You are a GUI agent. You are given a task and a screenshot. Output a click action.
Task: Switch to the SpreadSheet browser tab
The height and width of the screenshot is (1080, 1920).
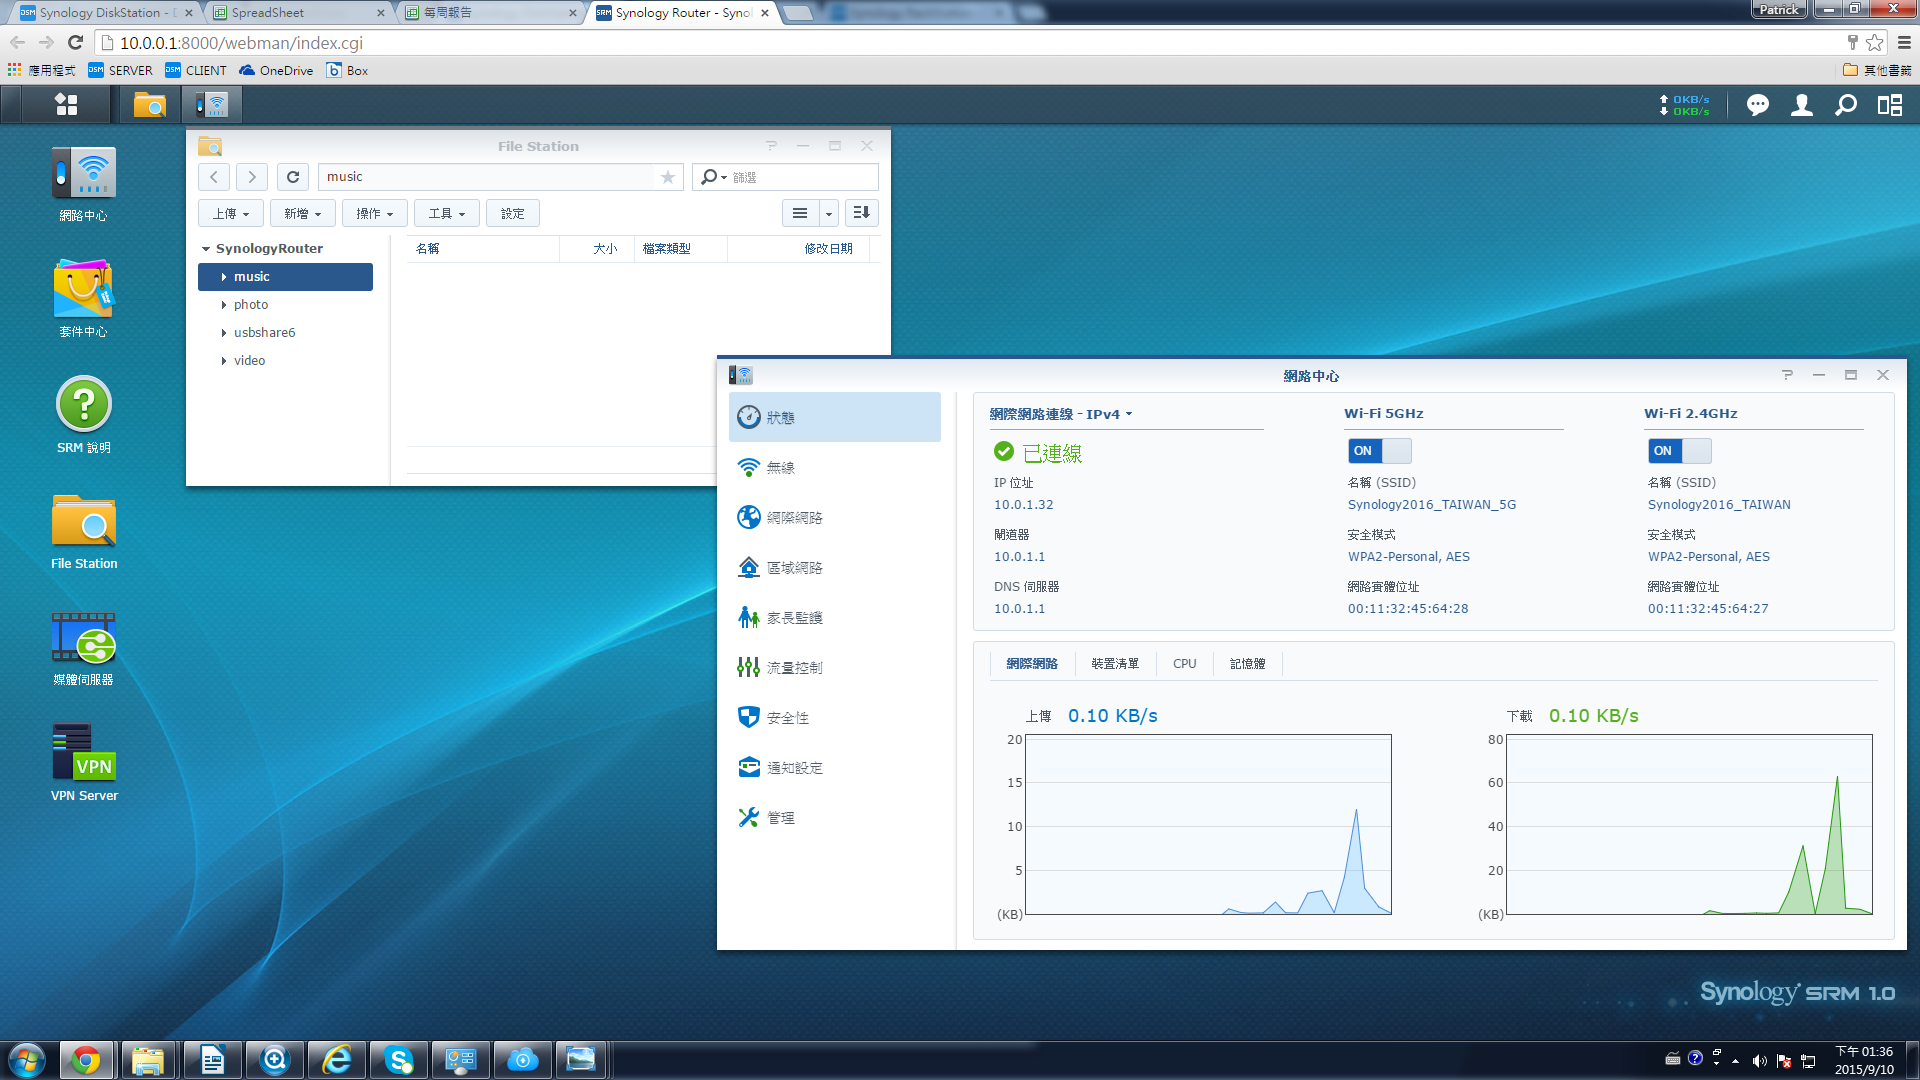[x=298, y=12]
